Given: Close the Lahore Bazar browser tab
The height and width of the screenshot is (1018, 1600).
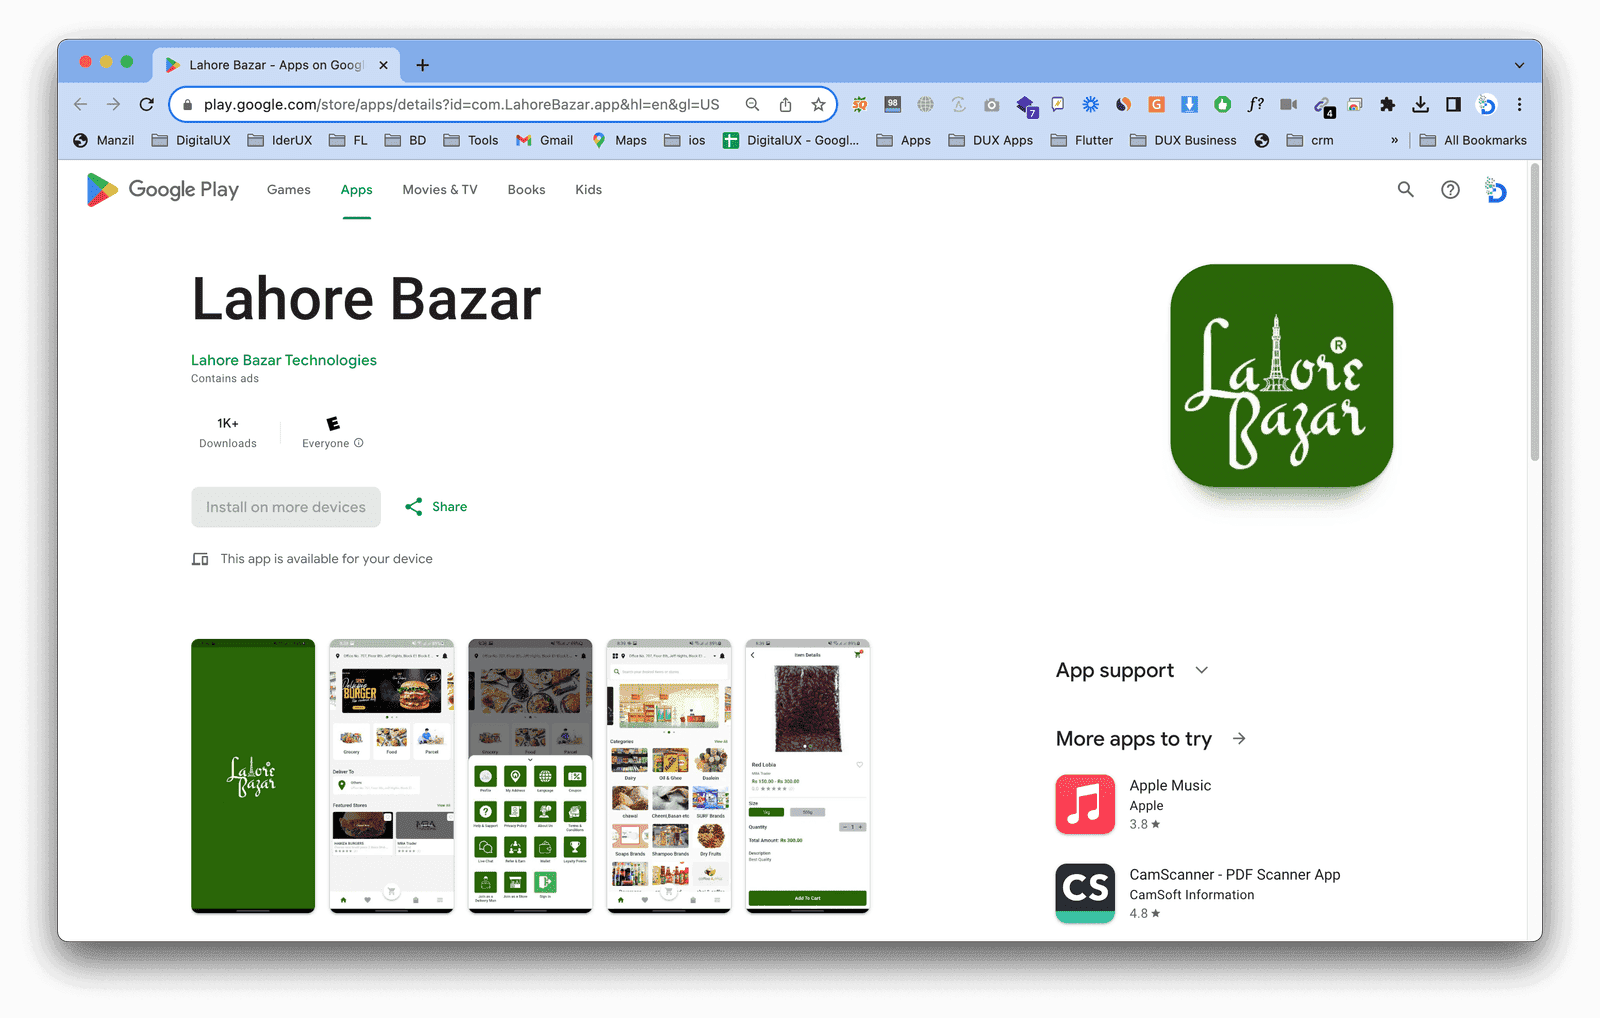Looking at the screenshot, I should [383, 65].
